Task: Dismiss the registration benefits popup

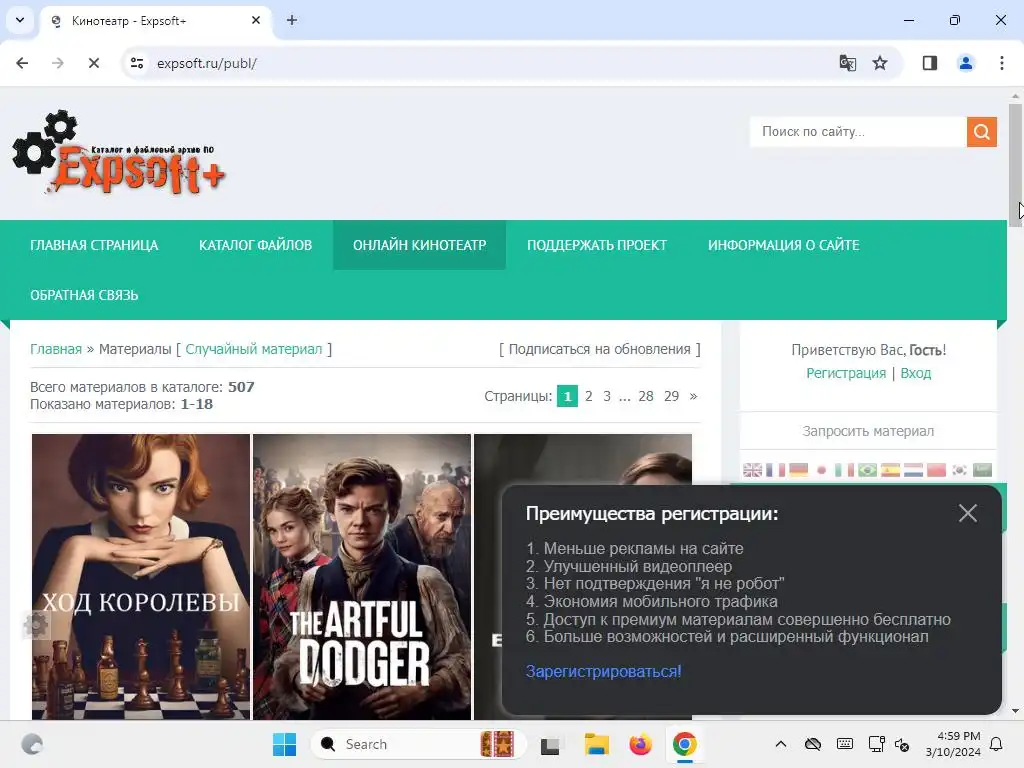Action: 968,513
